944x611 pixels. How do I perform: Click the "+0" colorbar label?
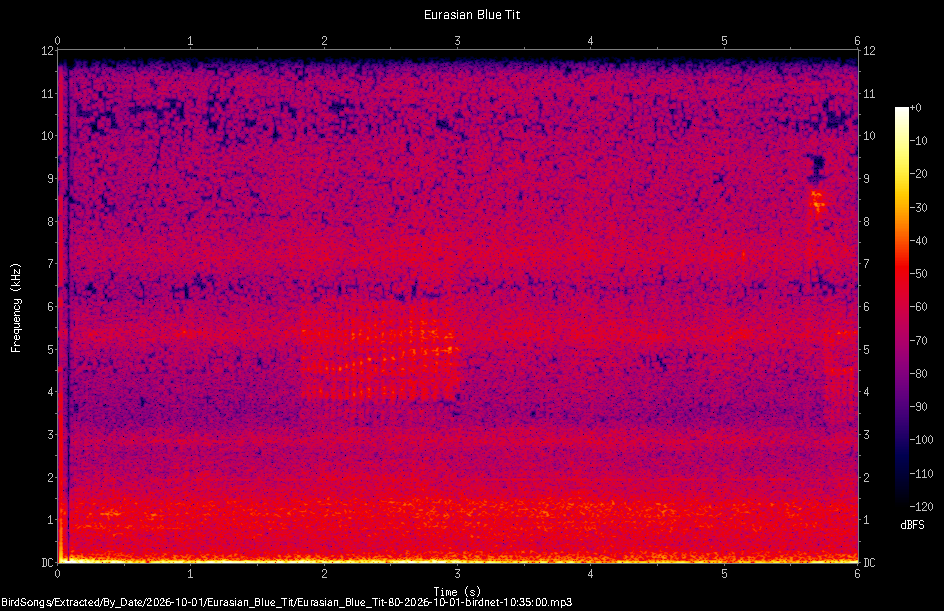pyautogui.click(x=916, y=108)
